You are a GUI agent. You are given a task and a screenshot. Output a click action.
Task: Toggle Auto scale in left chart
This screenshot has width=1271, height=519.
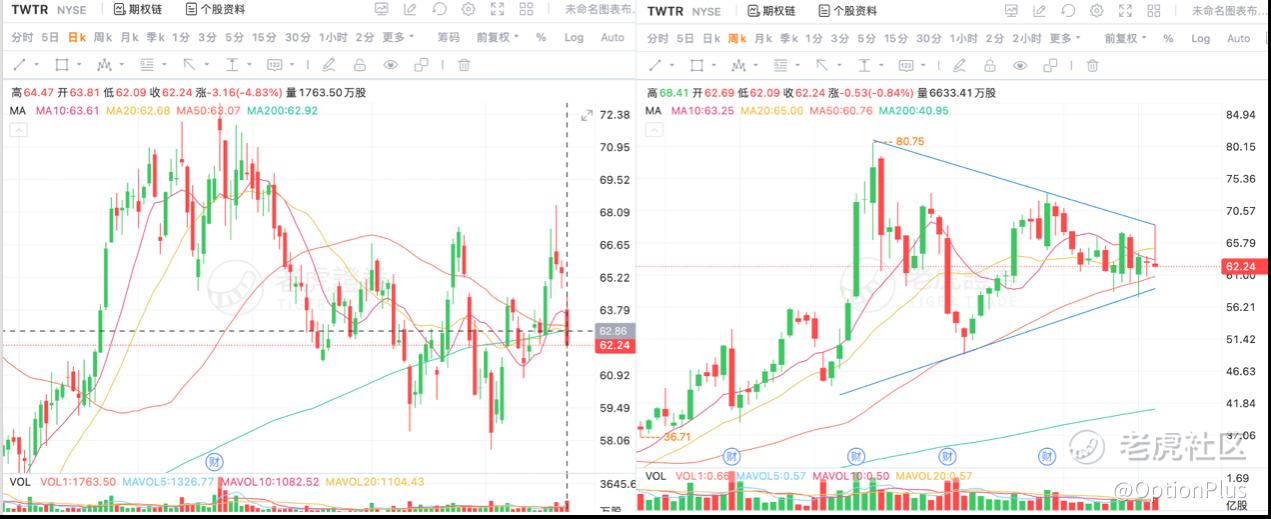[x=612, y=37]
